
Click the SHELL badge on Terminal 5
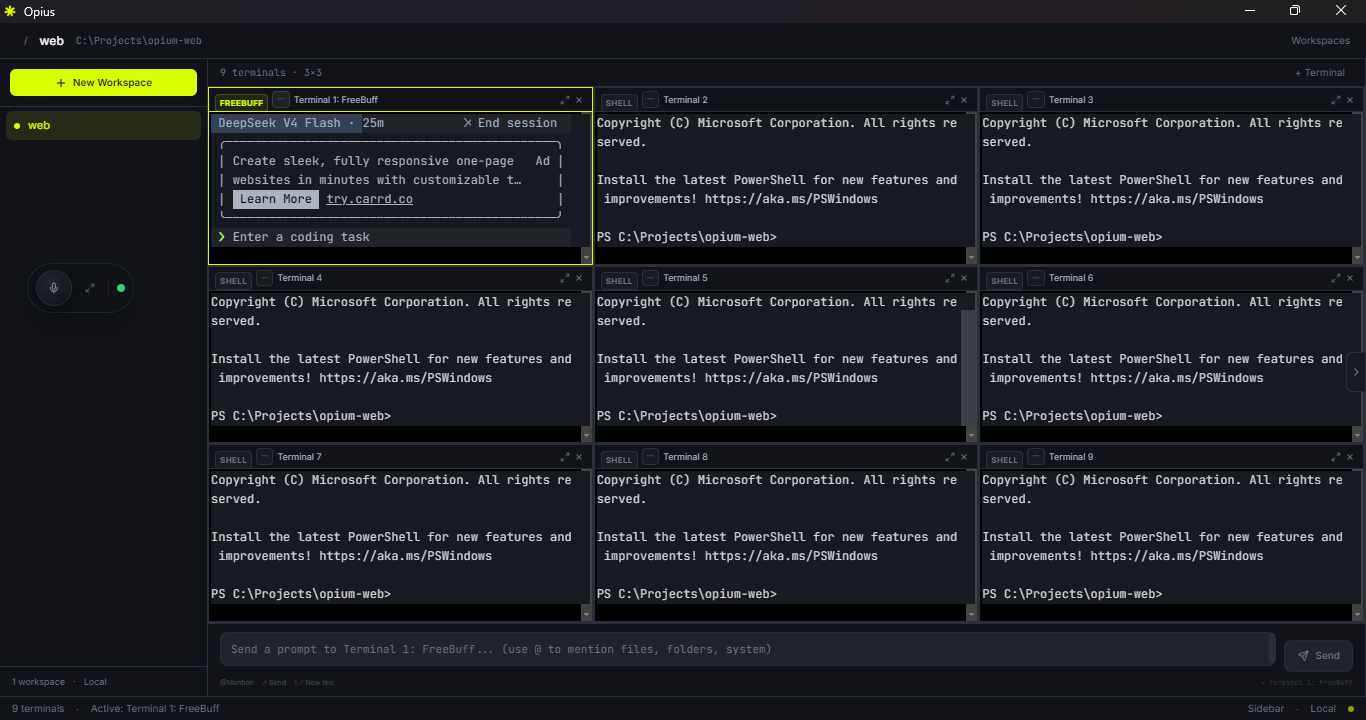(x=619, y=281)
